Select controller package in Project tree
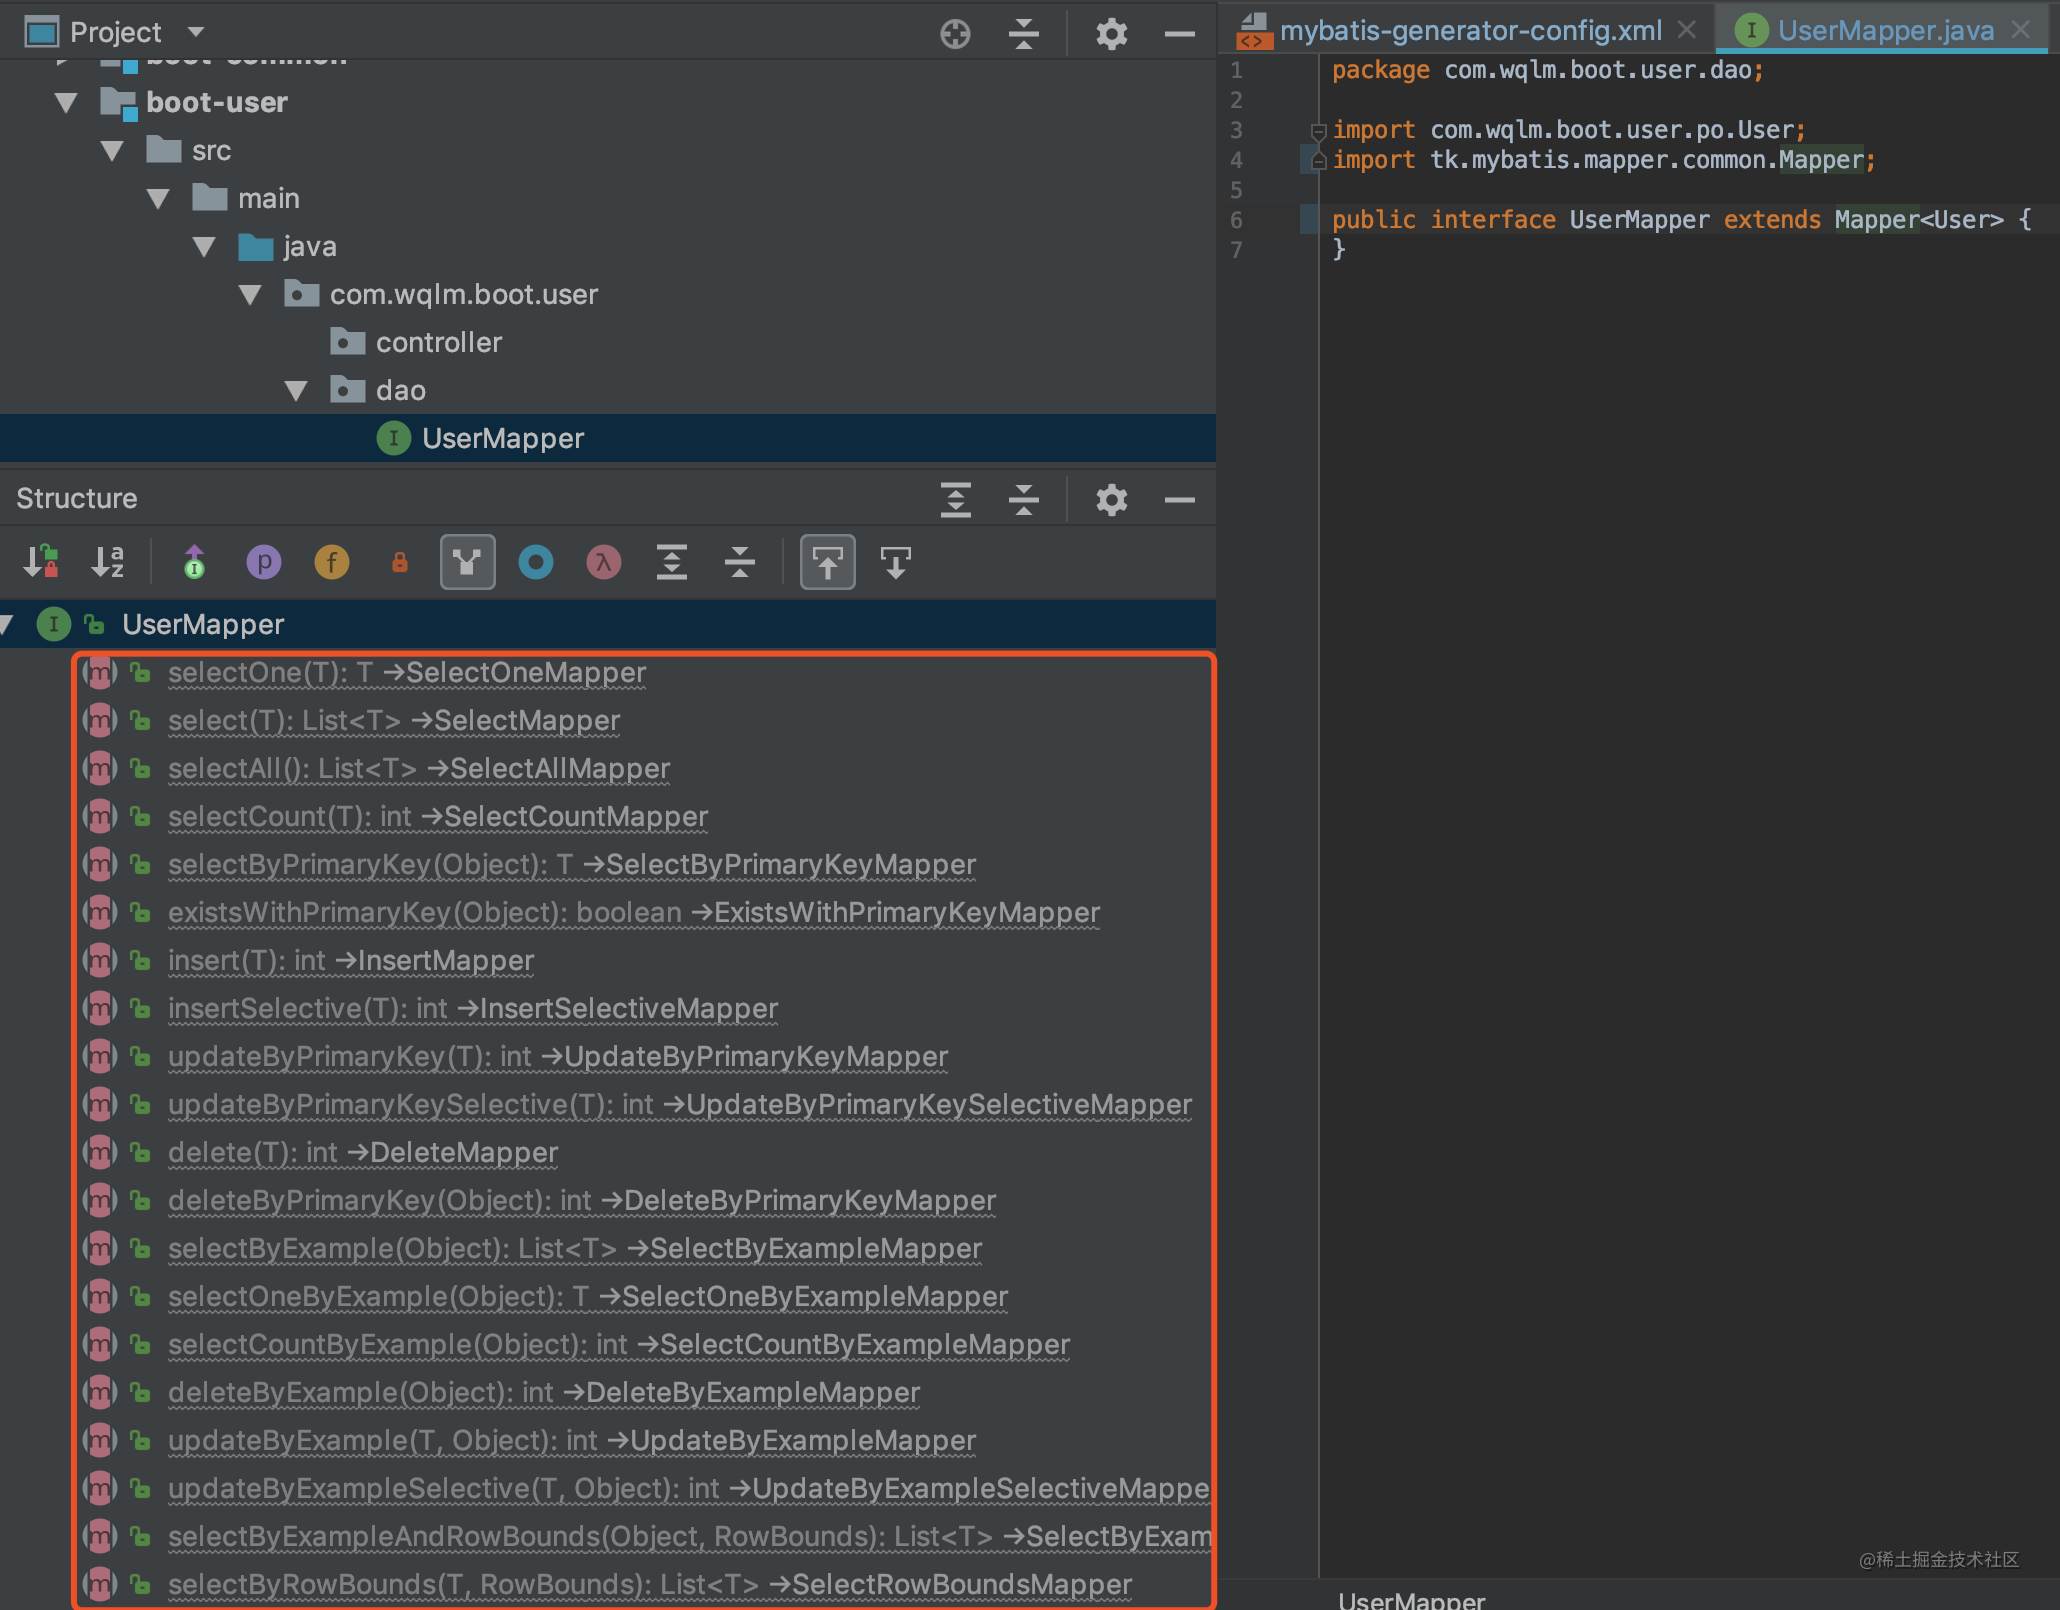The image size is (2060, 1610). click(438, 342)
